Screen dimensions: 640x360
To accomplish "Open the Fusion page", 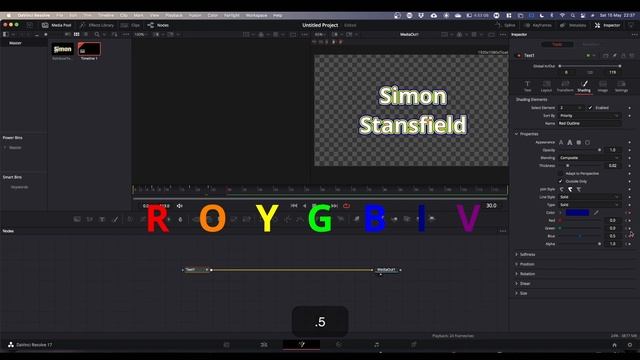I will coord(302,344).
